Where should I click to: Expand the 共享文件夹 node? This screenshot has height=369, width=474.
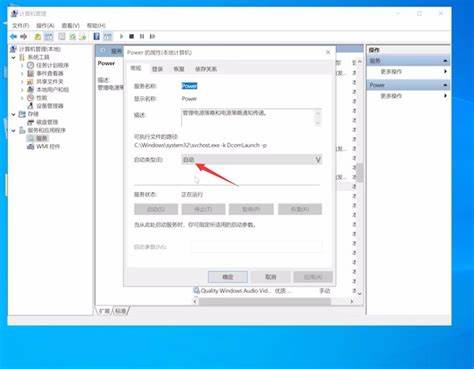pyautogui.click(x=22, y=81)
